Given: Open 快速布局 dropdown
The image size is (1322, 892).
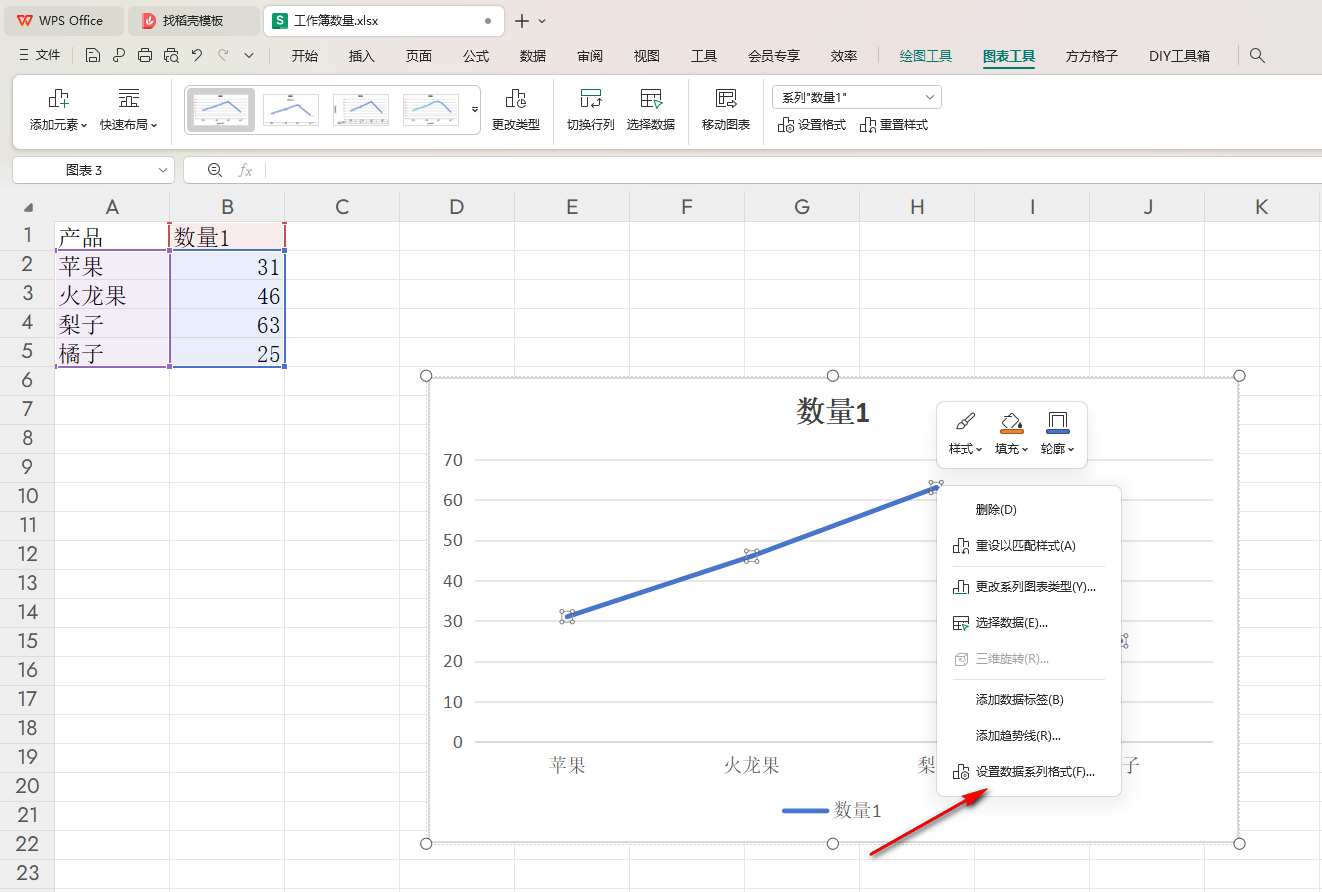Looking at the screenshot, I should (129, 110).
